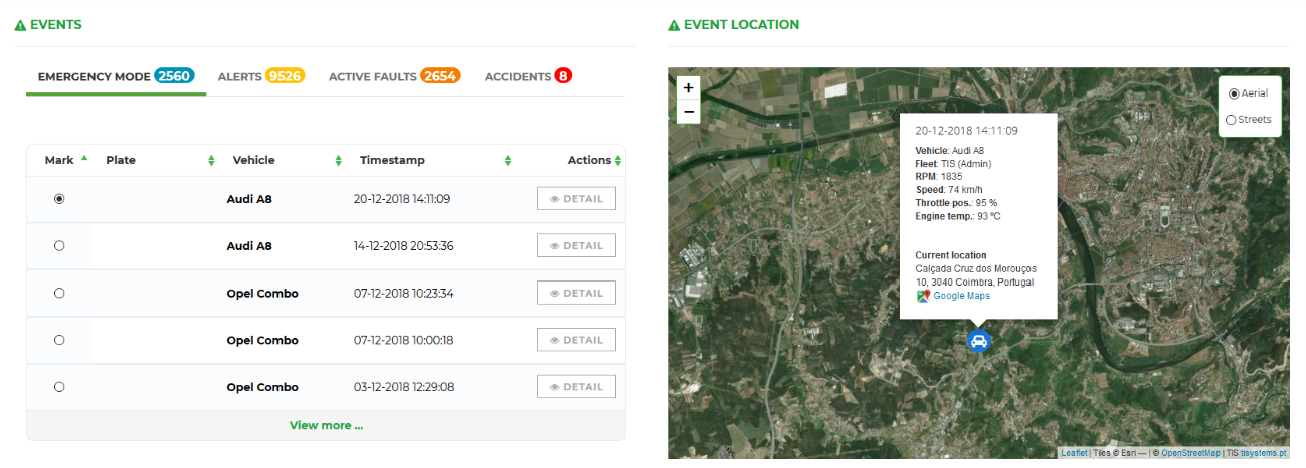Open Detail for Opel Combo 07-12-2018 10:00:18
Image resolution: width=1306 pixels, height=468 pixels.
click(576, 340)
